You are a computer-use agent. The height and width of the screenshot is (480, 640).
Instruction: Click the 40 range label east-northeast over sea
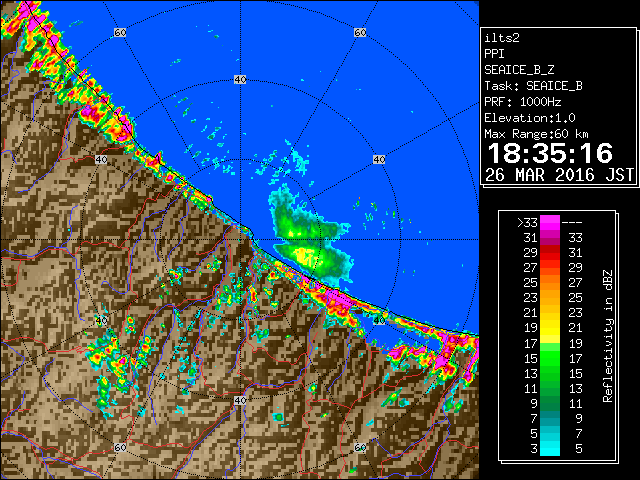(x=379, y=160)
